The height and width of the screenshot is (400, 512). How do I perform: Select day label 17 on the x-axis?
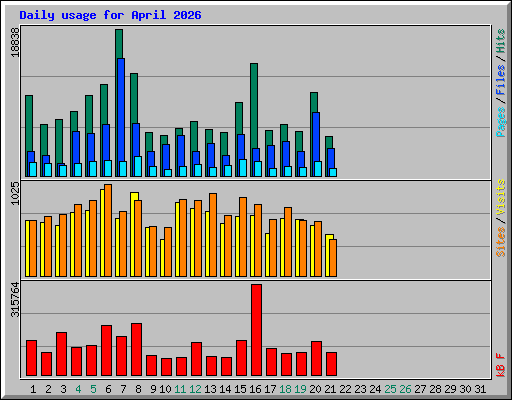pyautogui.click(x=270, y=389)
